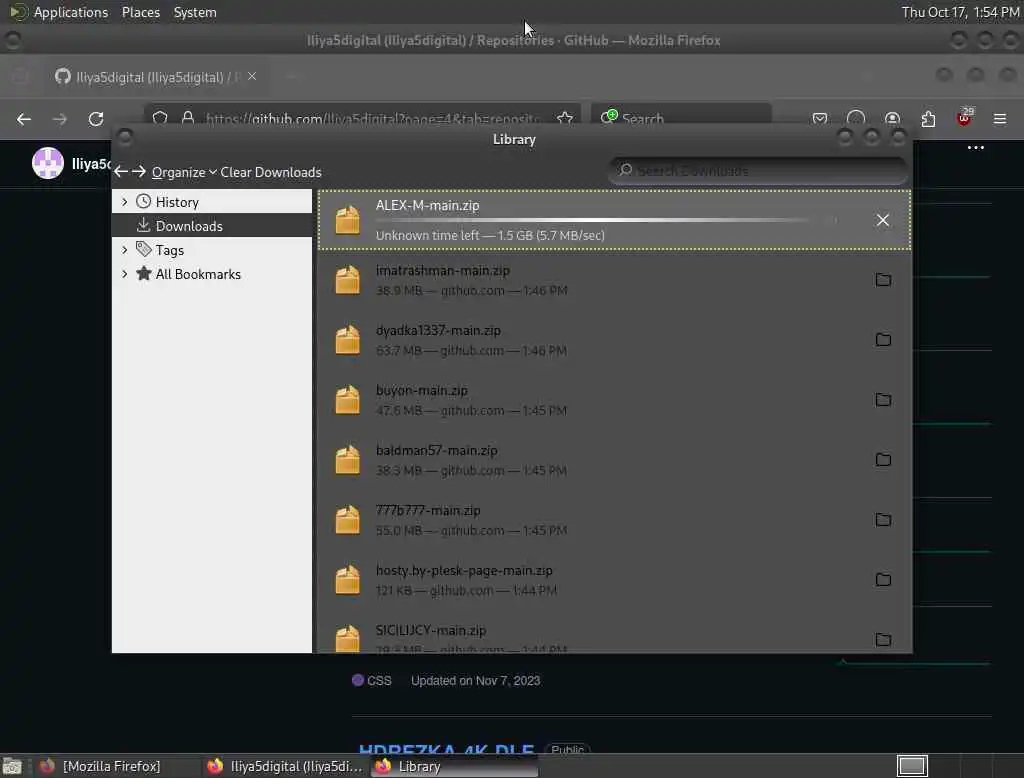Screen dimensions: 1024x778
Task: Open the GitHub page three-dots menu
Action: 976,148
